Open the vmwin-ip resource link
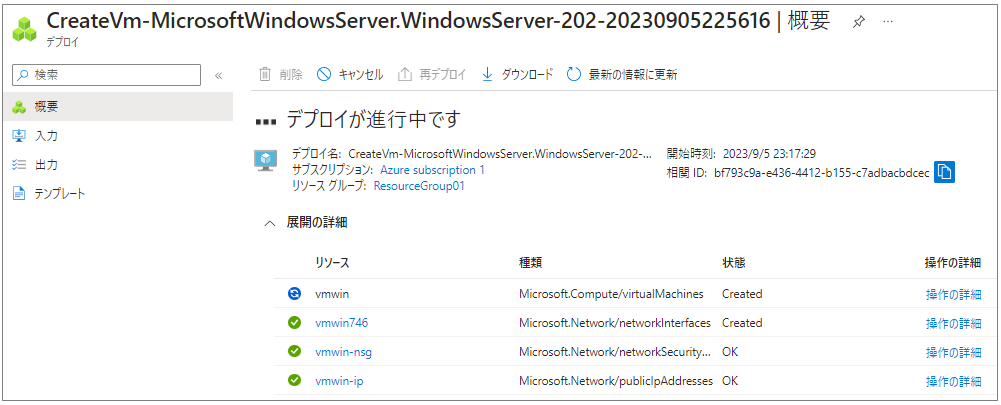The image size is (1001, 405). (340, 381)
